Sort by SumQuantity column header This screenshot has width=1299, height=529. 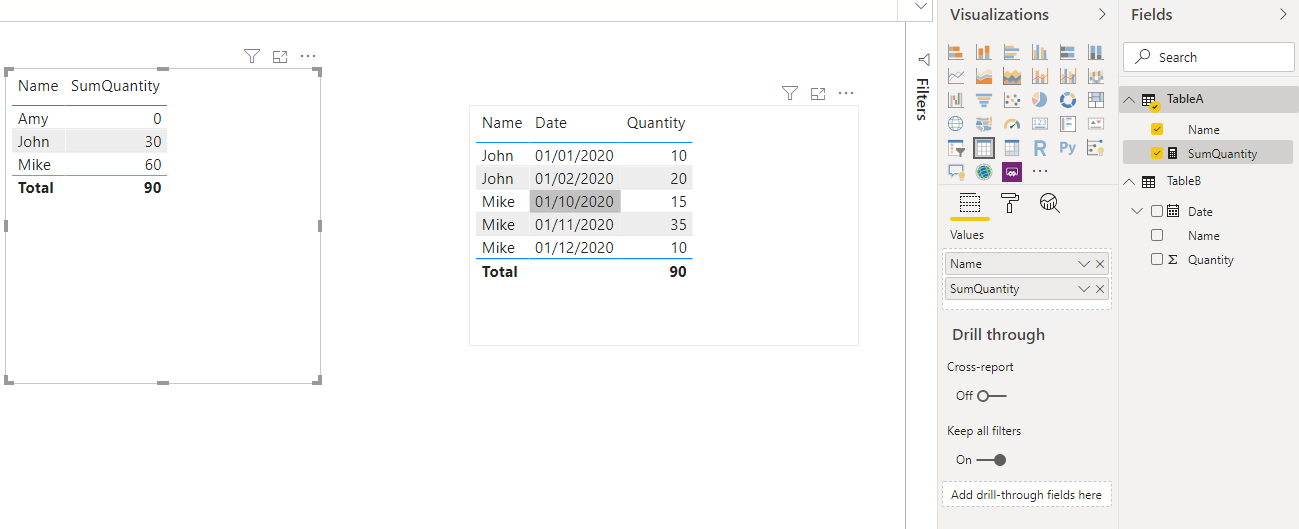point(115,86)
